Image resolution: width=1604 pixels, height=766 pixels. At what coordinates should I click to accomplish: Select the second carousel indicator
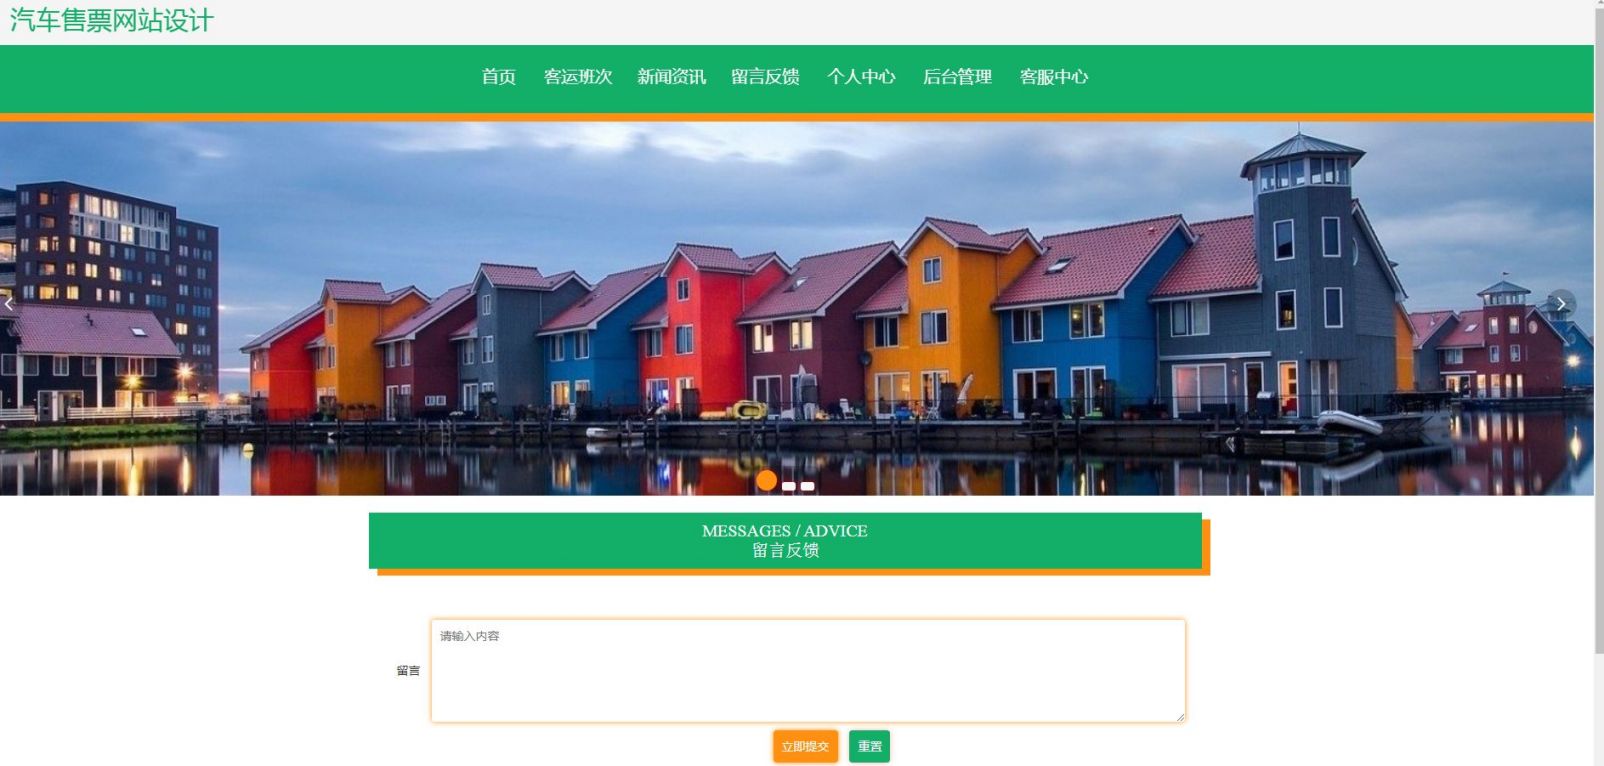[789, 486]
